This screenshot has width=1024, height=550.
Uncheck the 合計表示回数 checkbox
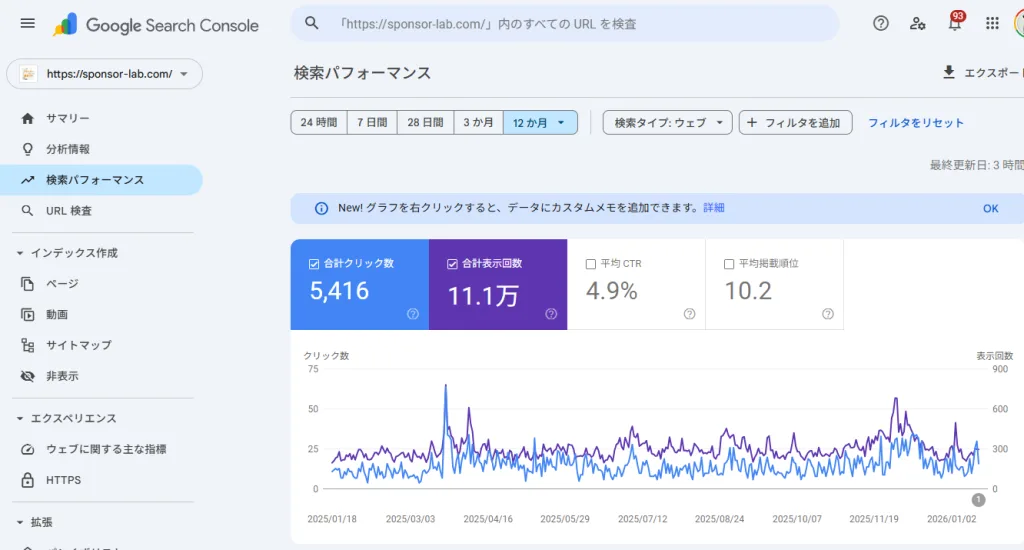click(452, 264)
